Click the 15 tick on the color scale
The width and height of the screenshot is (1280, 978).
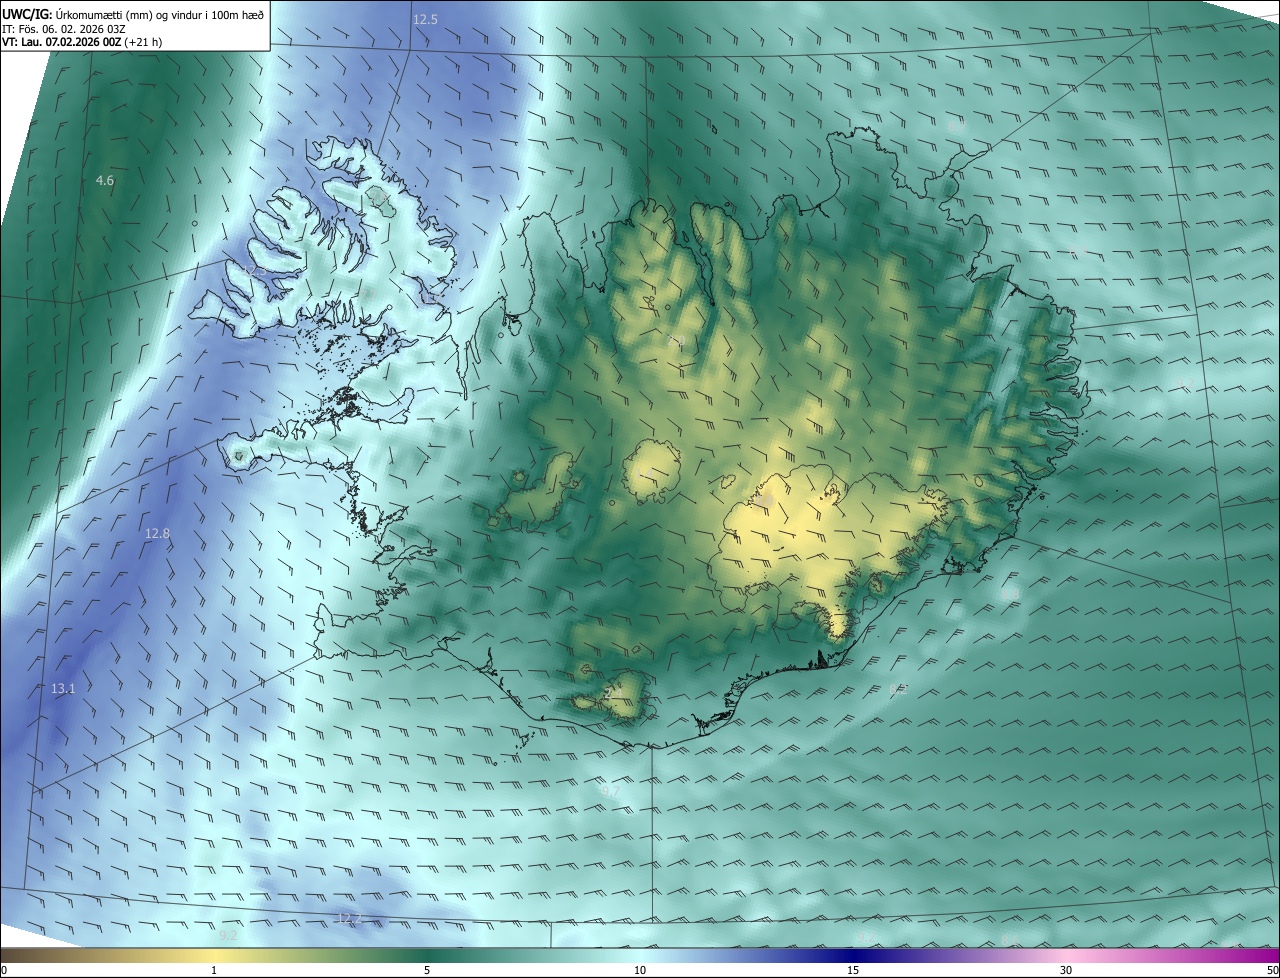pos(853,970)
